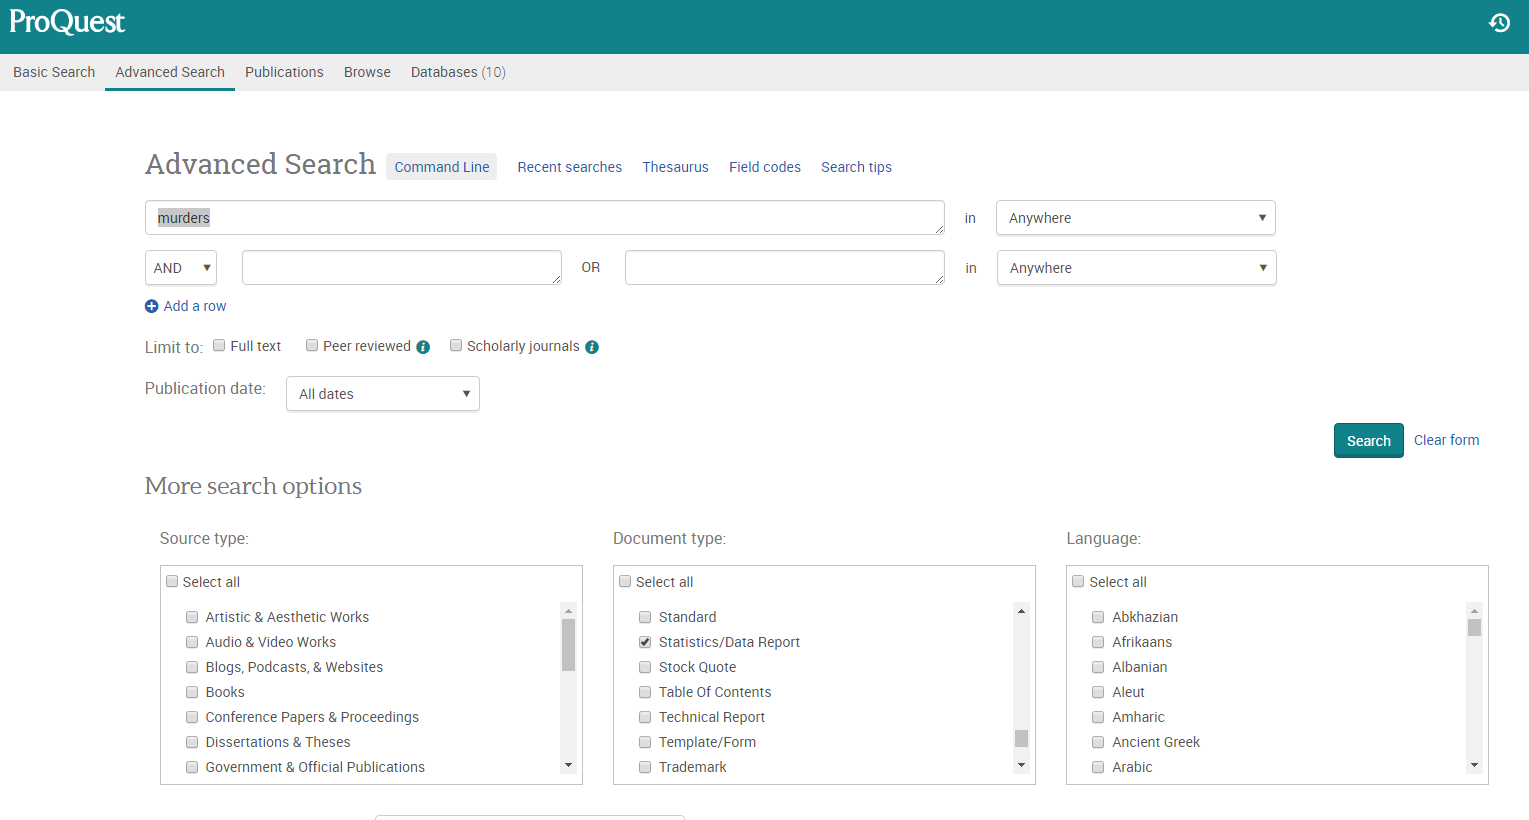
Task: Tick the Afrikaans language checkbox
Action: pos(1098,642)
